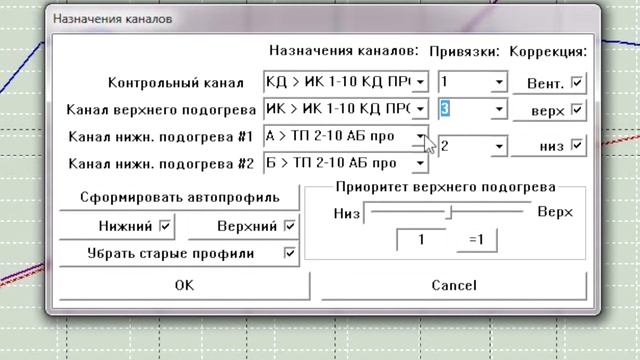Toggle the верх correction checkbox
This screenshot has width=640, height=360.
click(x=576, y=110)
